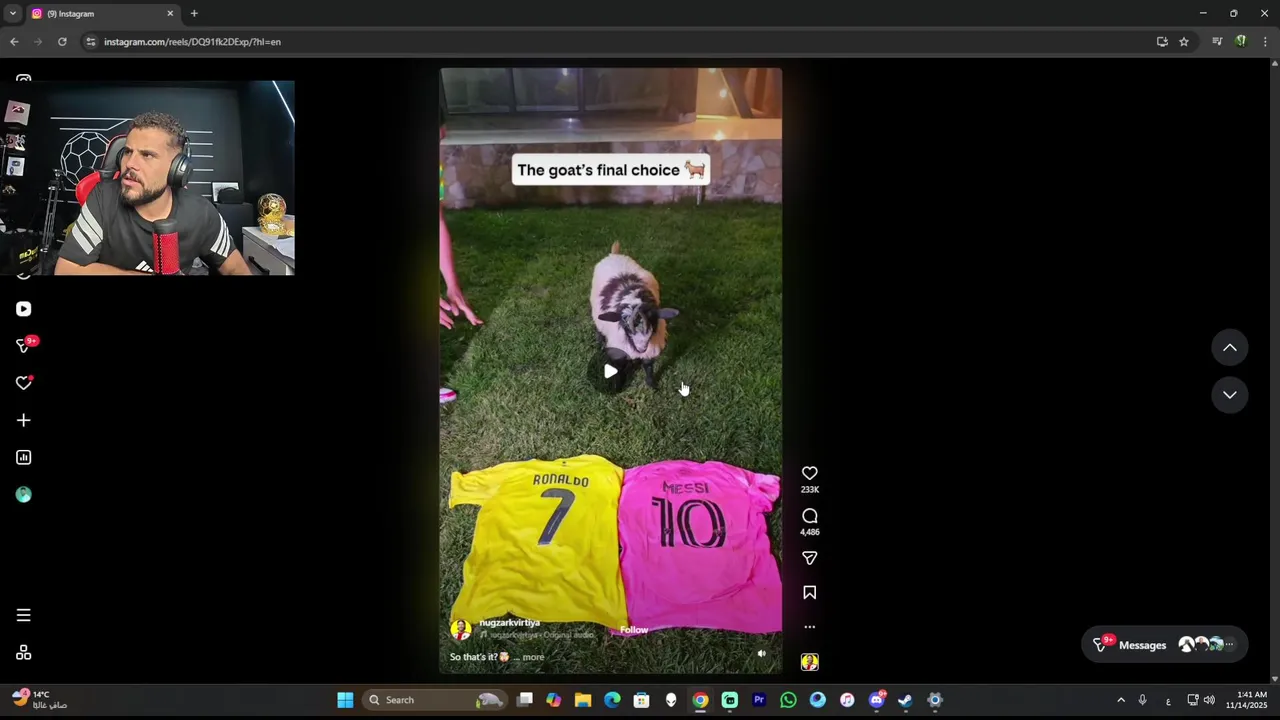1280x720 pixels.
Task: Open Discord from the taskbar
Action: [x=877, y=700]
